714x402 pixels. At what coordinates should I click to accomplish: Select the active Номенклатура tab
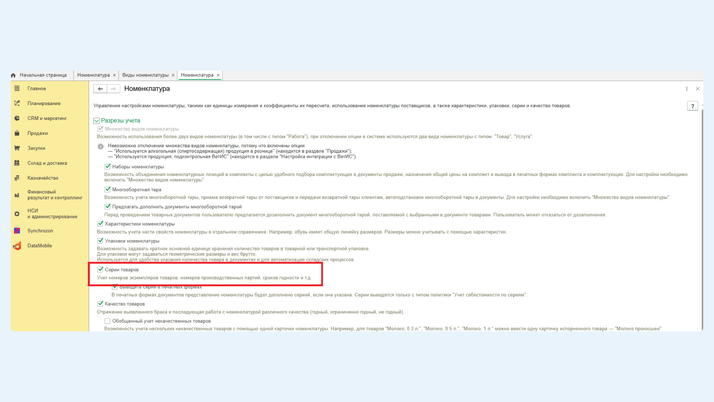[x=197, y=75]
